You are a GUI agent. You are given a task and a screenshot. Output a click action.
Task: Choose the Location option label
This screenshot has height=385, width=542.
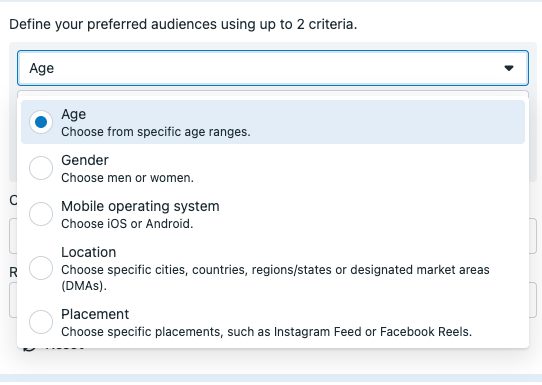[x=88, y=252]
